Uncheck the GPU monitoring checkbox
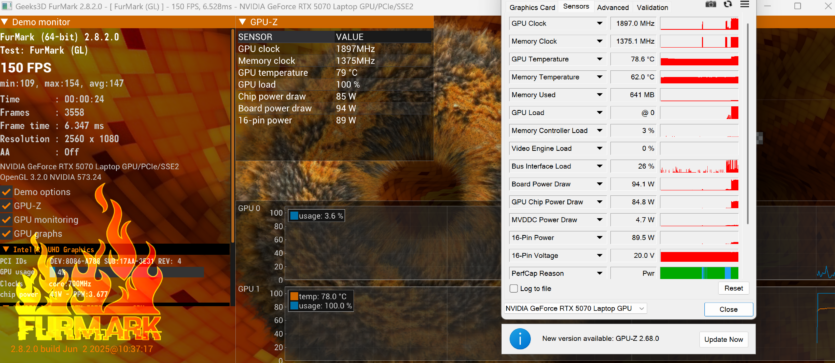 [x=6, y=220]
